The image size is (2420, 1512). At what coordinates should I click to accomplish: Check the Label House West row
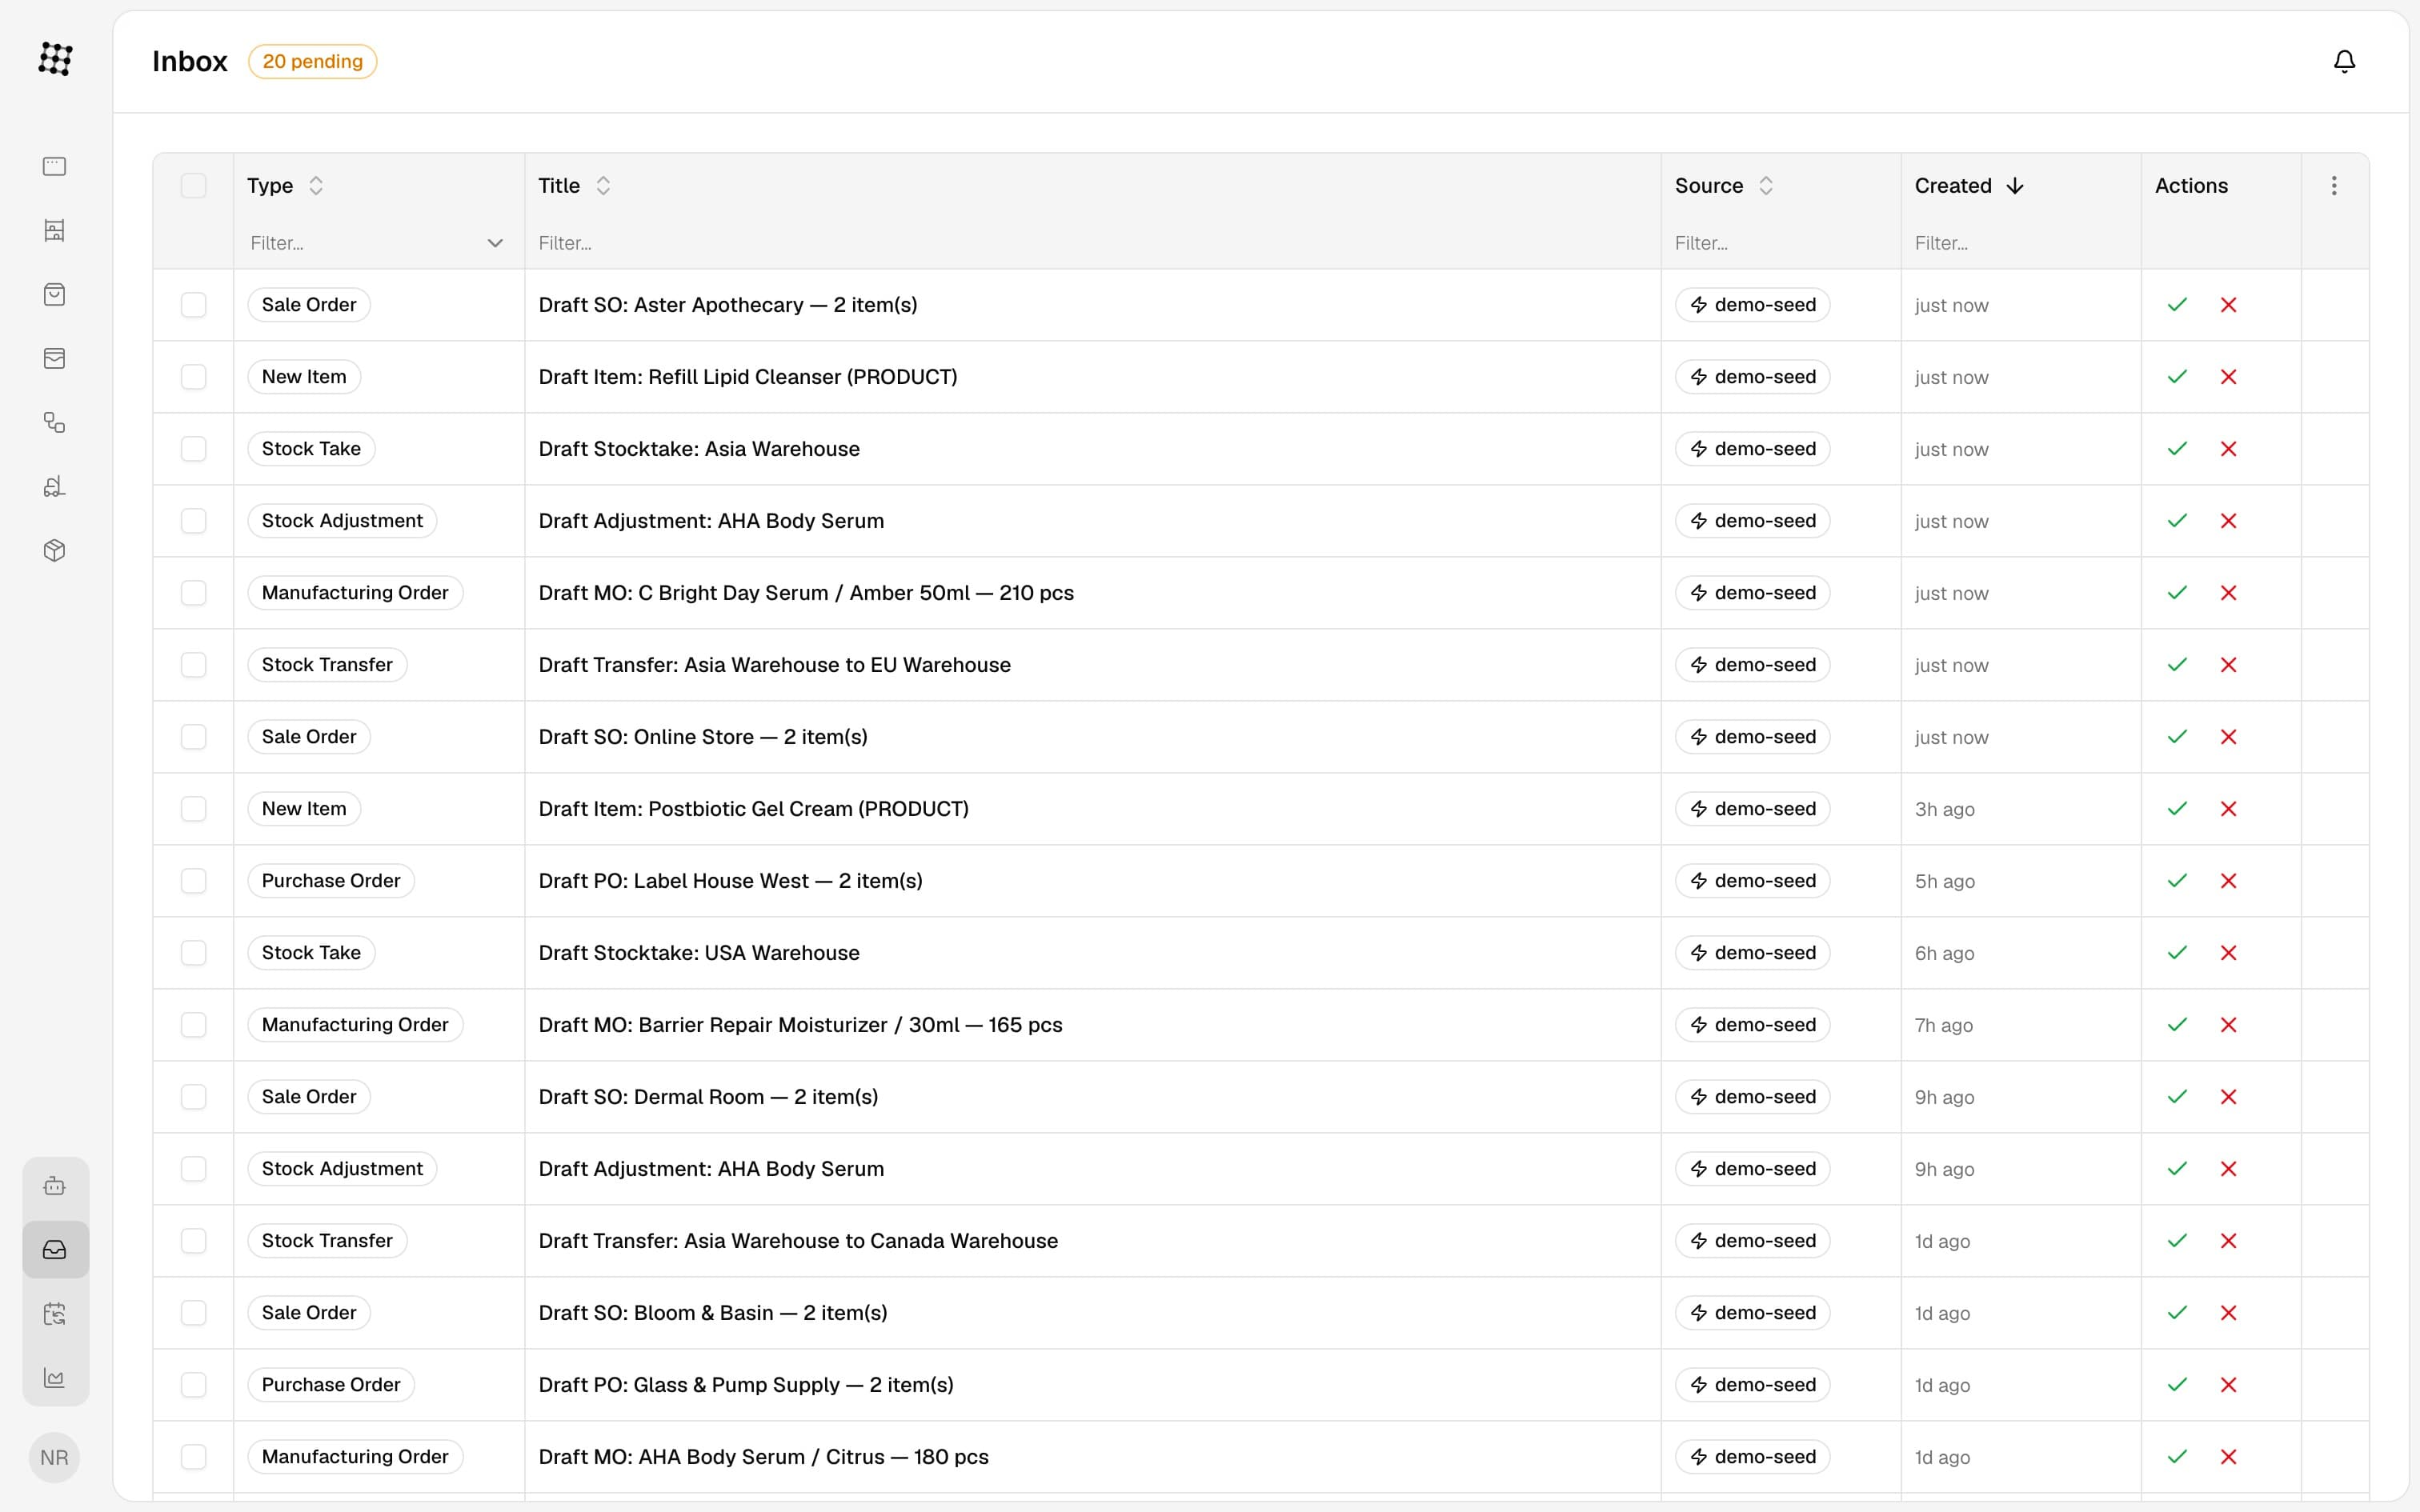(193, 881)
